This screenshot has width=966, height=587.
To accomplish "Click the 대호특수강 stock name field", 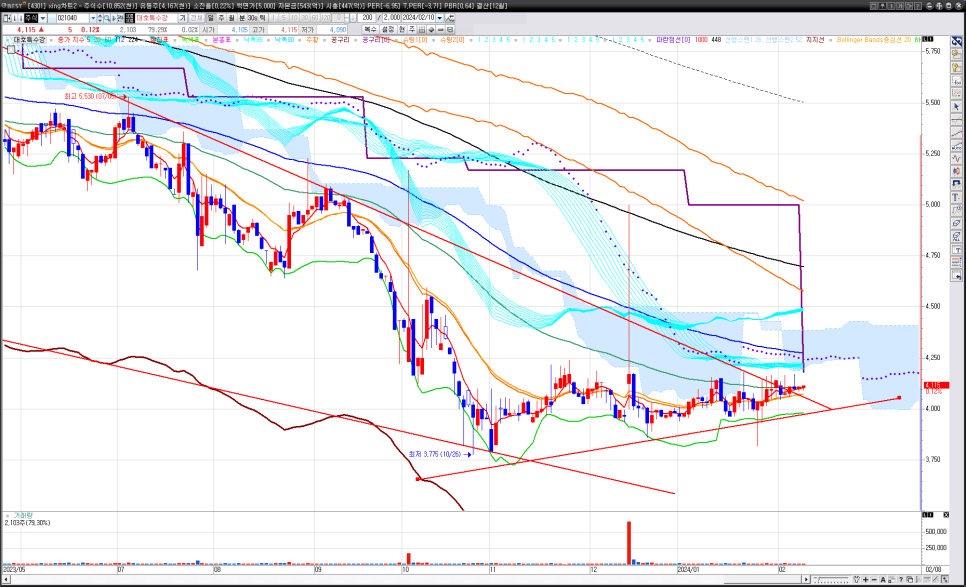I will click(x=156, y=18).
